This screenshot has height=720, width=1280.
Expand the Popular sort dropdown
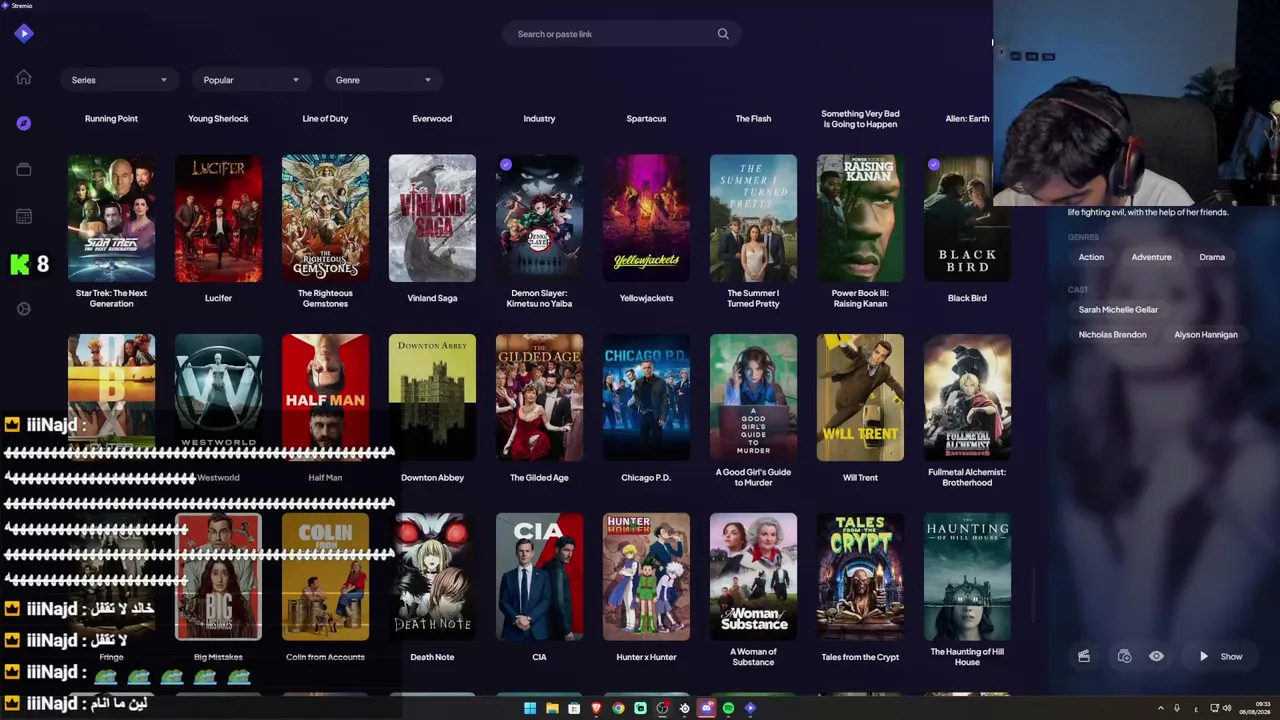(251, 80)
